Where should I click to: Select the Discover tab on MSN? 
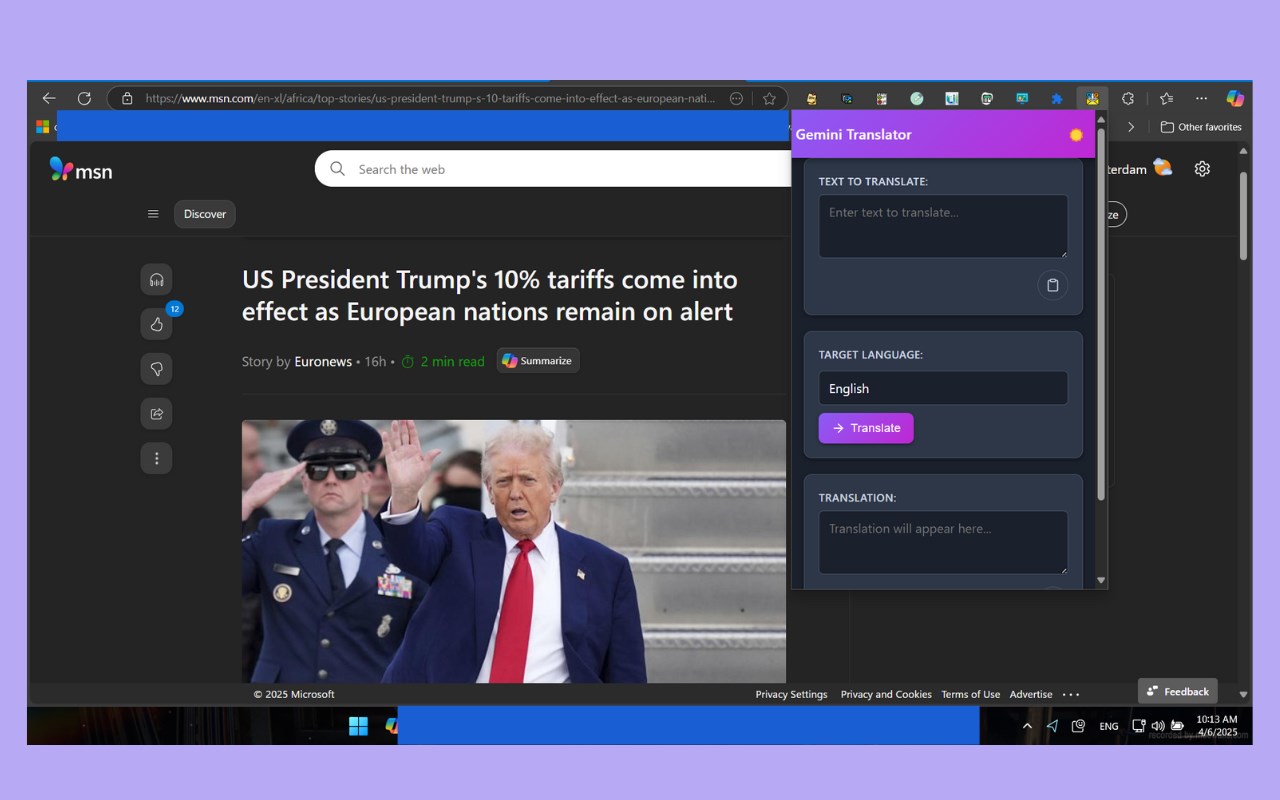[x=205, y=214]
